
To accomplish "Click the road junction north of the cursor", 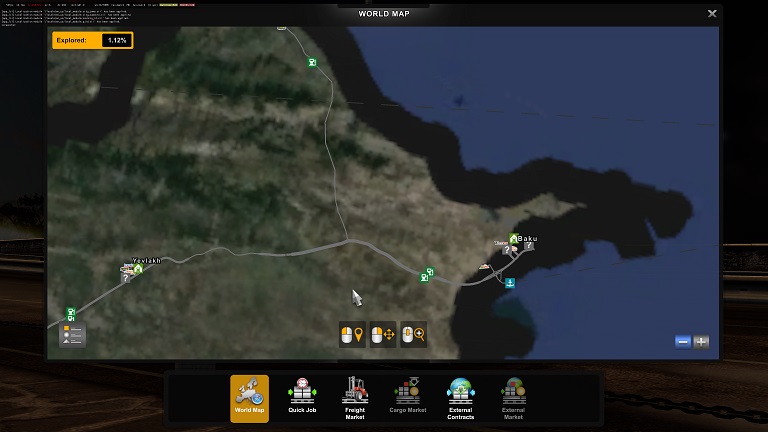I will click(348, 240).
